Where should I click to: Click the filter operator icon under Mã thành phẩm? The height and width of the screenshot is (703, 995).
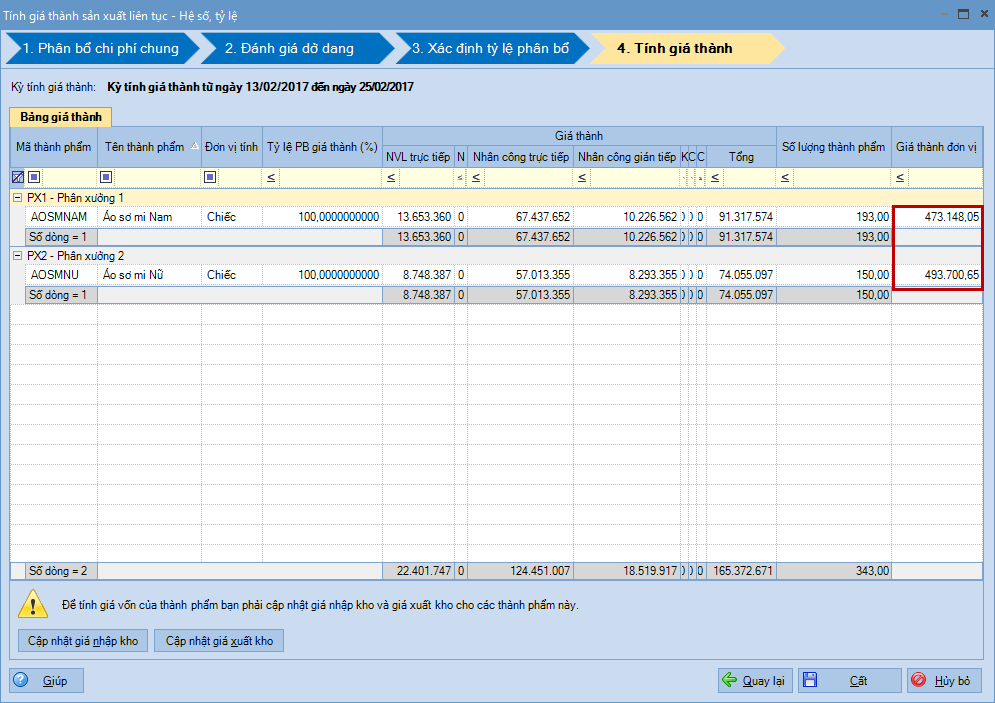pyautogui.click(x=34, y=178)
